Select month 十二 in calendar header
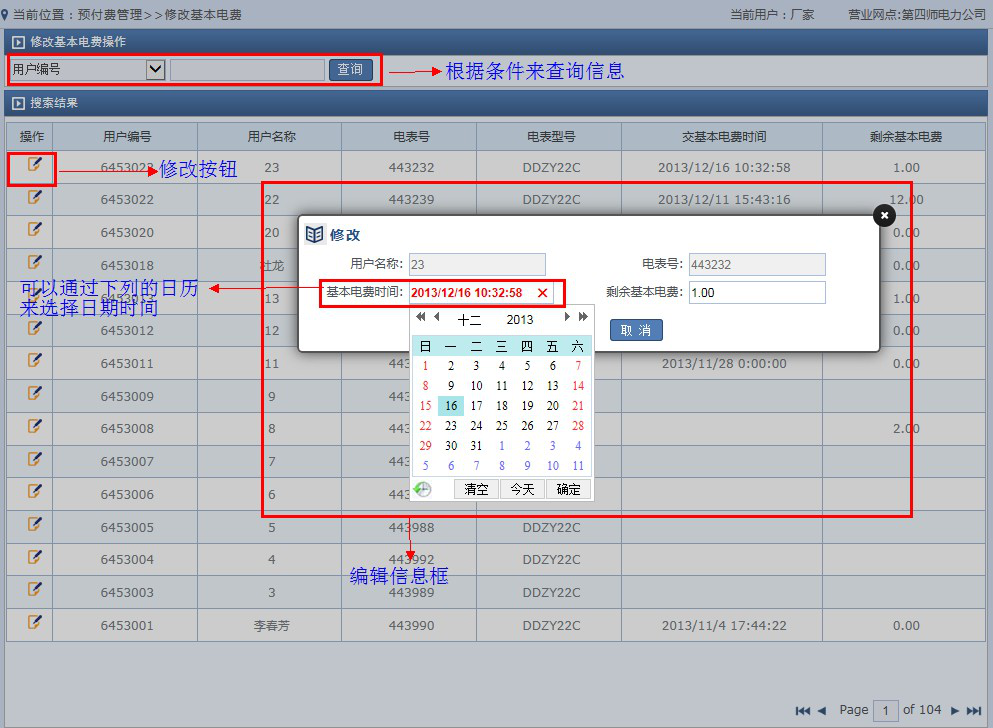The height and width of the screenshot is (728, 993). [469, 320]
